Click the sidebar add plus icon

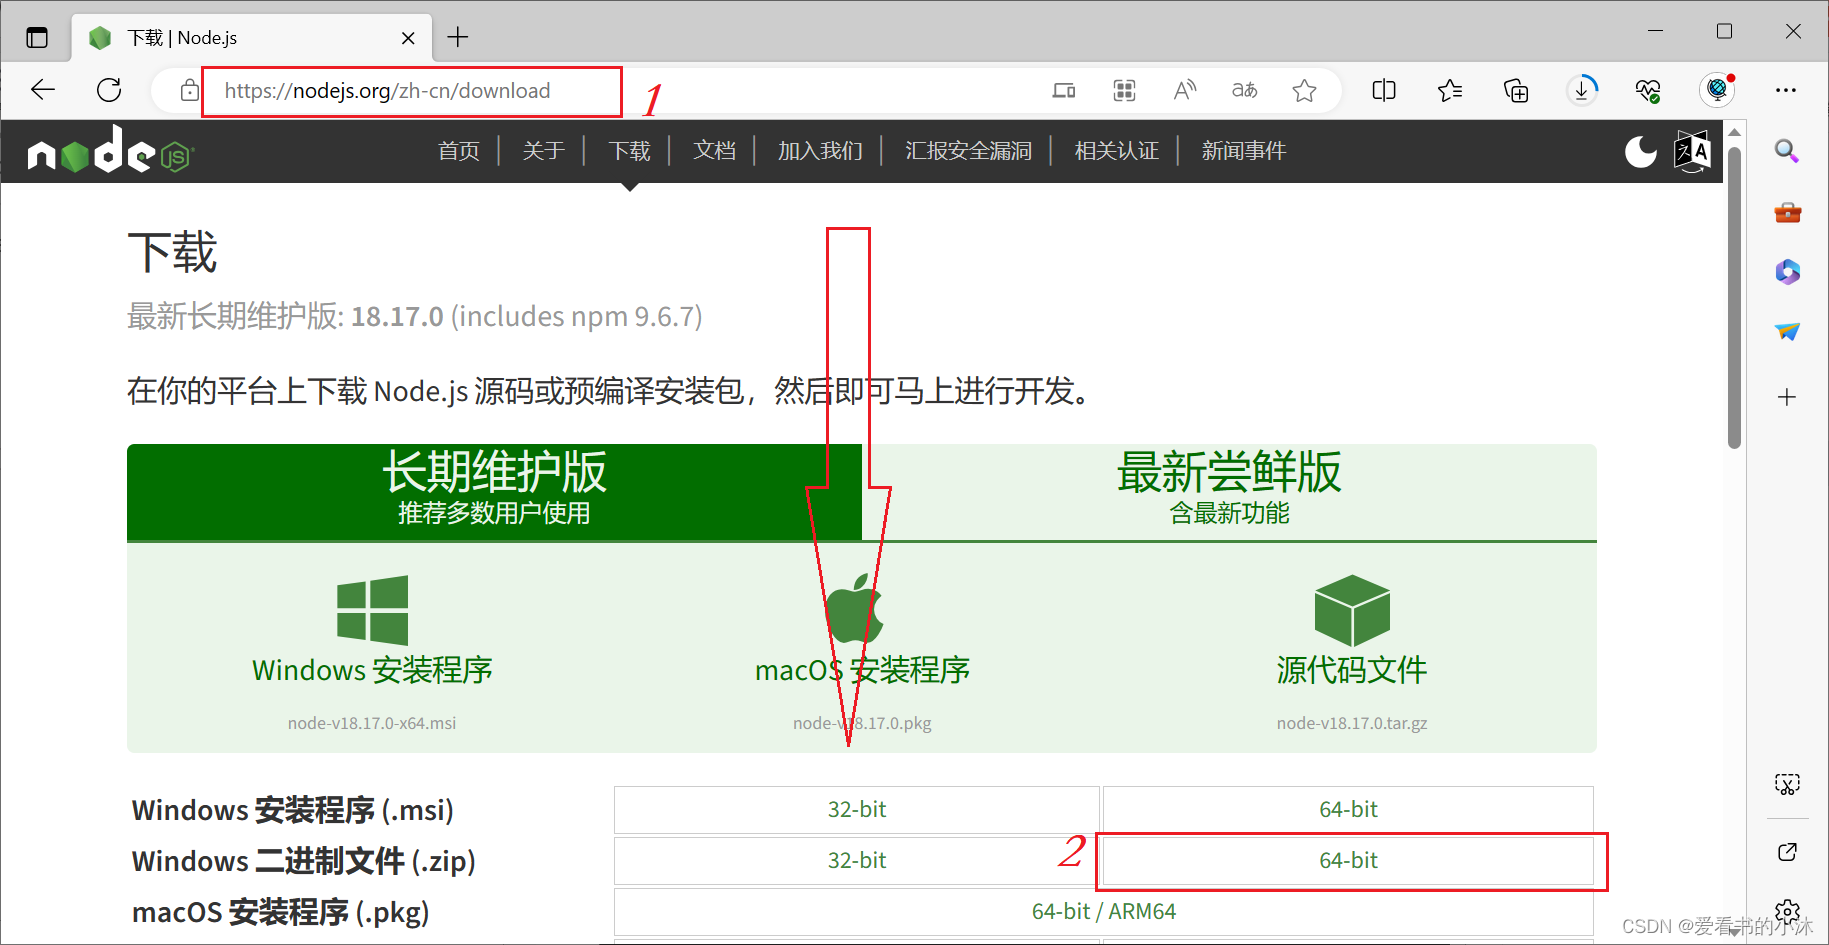pyautogui.click(x=1787, y=397)
